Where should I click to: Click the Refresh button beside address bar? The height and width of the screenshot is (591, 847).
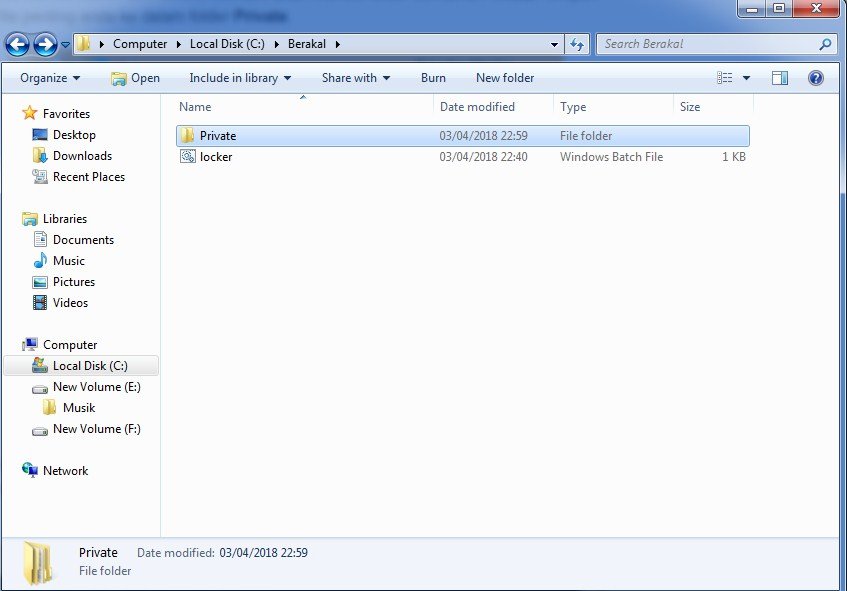pyautogui.click(x=577, y=44)
